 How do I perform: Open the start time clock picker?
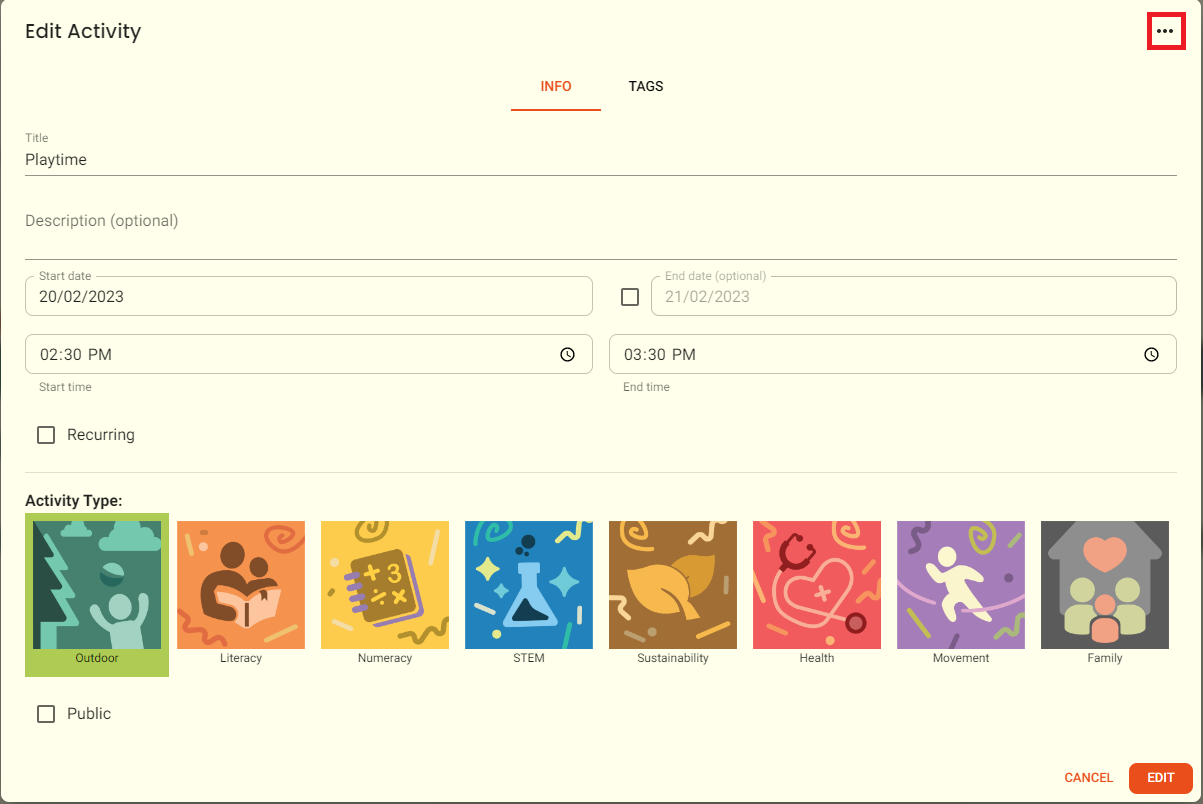pyautogui.click(x=567, y=354)
